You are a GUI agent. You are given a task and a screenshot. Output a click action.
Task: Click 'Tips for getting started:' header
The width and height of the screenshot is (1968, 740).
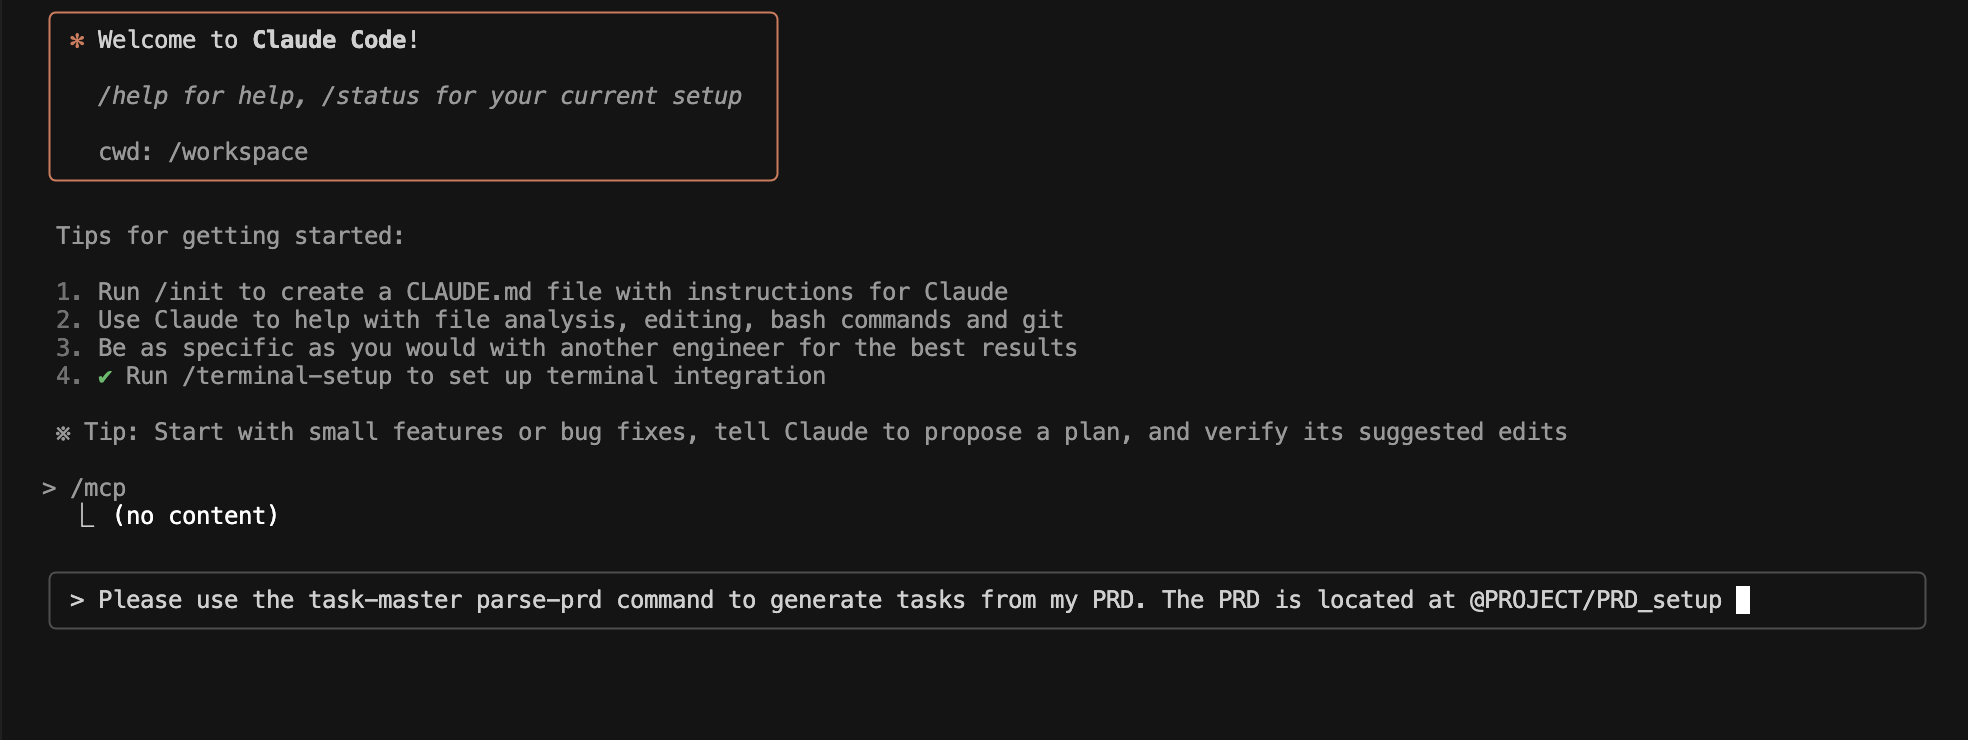(x=230, y=236)
